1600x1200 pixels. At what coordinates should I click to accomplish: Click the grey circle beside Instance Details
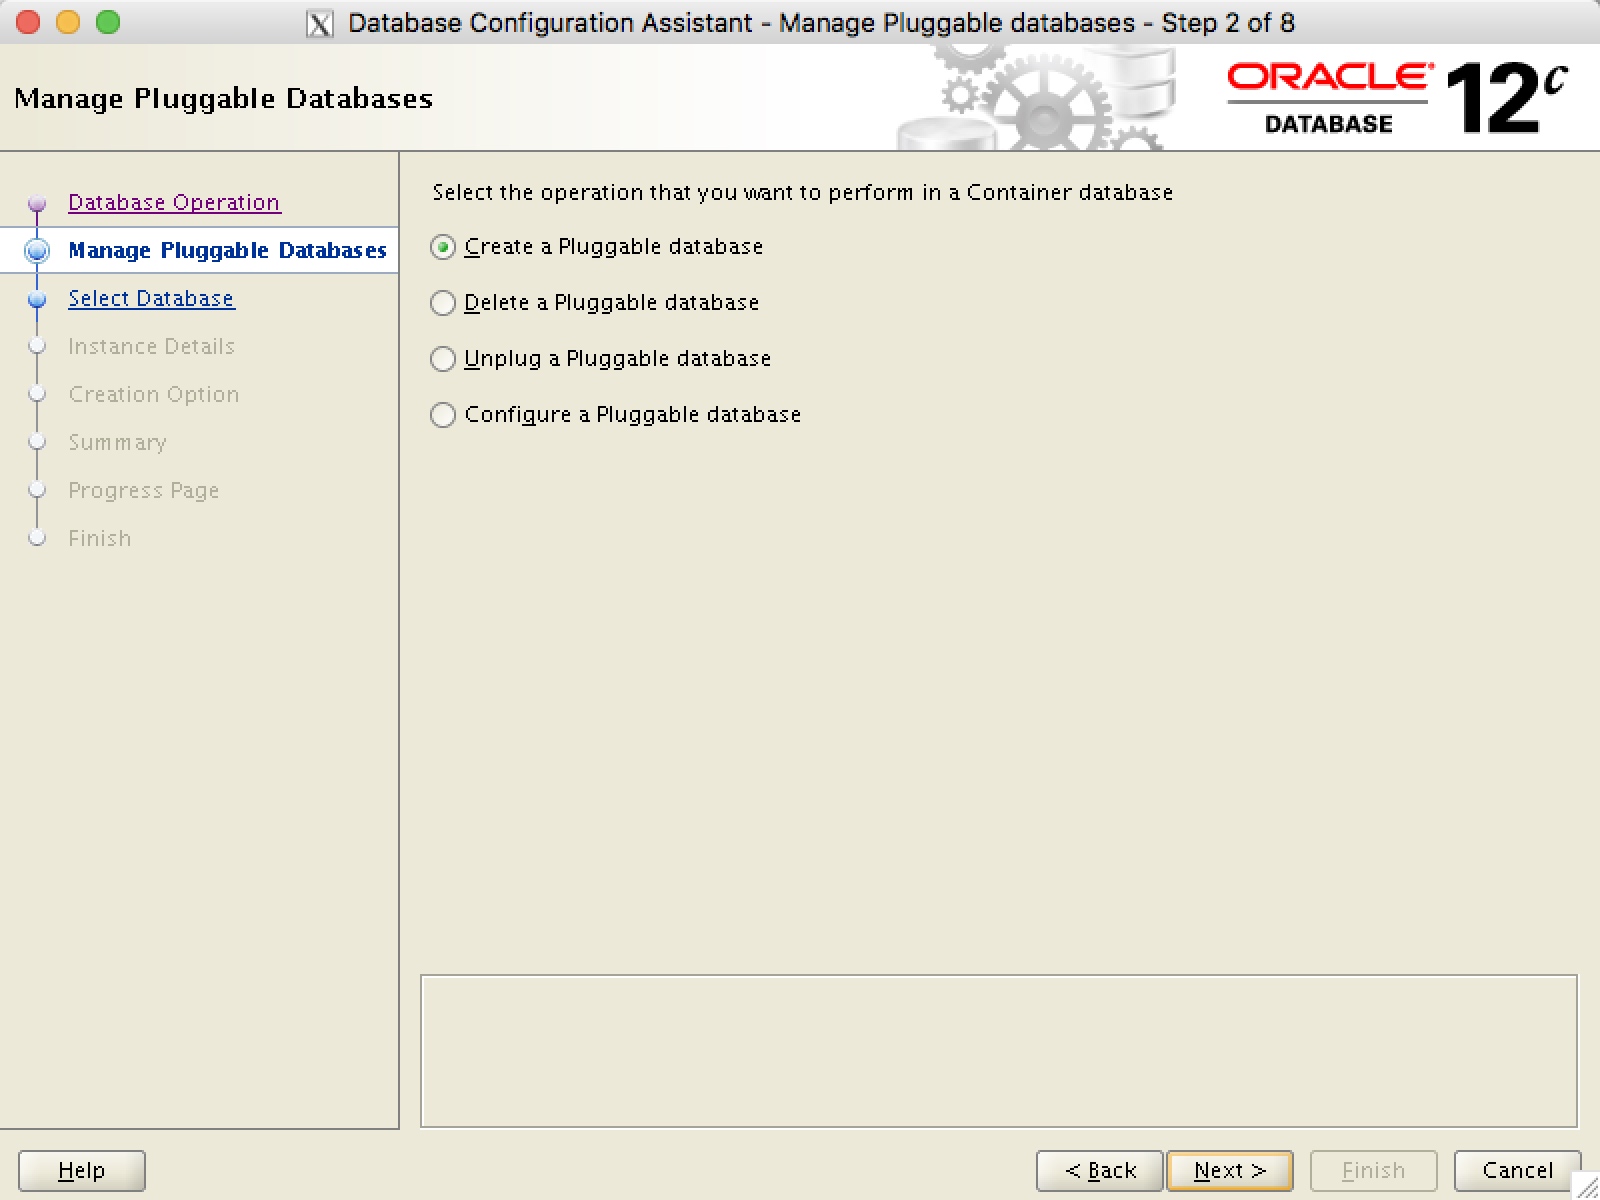pyautogui.click(x=38, y=346)
